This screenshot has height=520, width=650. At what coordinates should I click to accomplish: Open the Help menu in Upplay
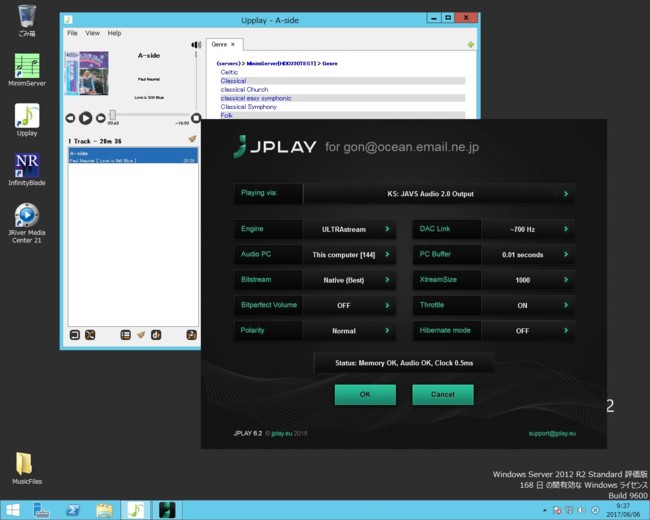point(114,33)
